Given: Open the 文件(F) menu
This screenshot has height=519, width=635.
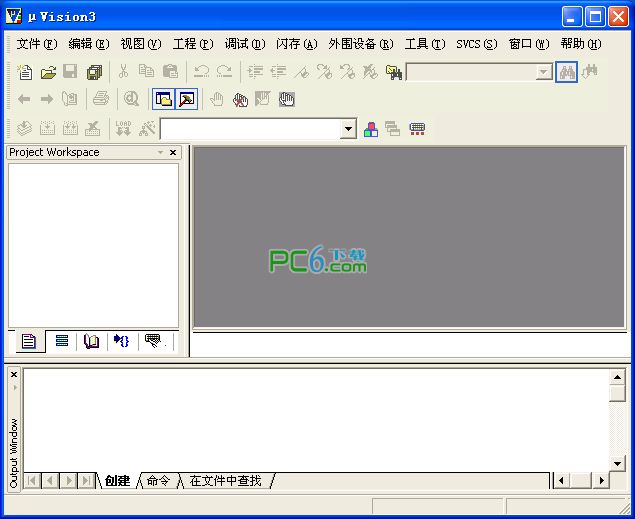Looking at the screenshot, I should [36, 44].
